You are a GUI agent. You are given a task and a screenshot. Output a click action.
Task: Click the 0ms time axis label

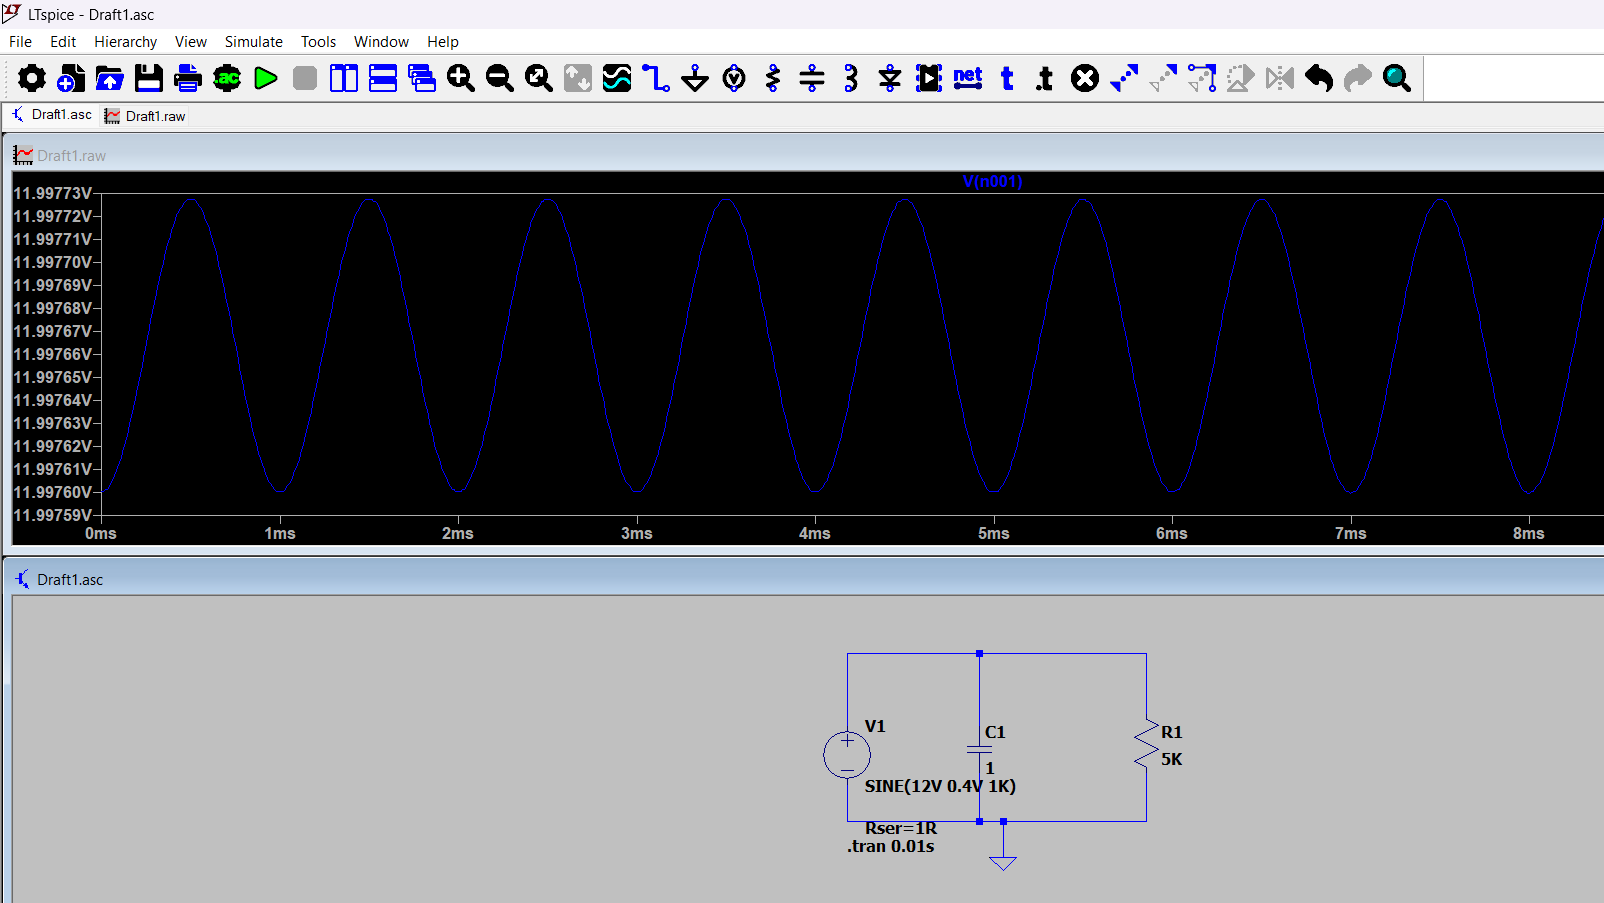click(101, 534)
